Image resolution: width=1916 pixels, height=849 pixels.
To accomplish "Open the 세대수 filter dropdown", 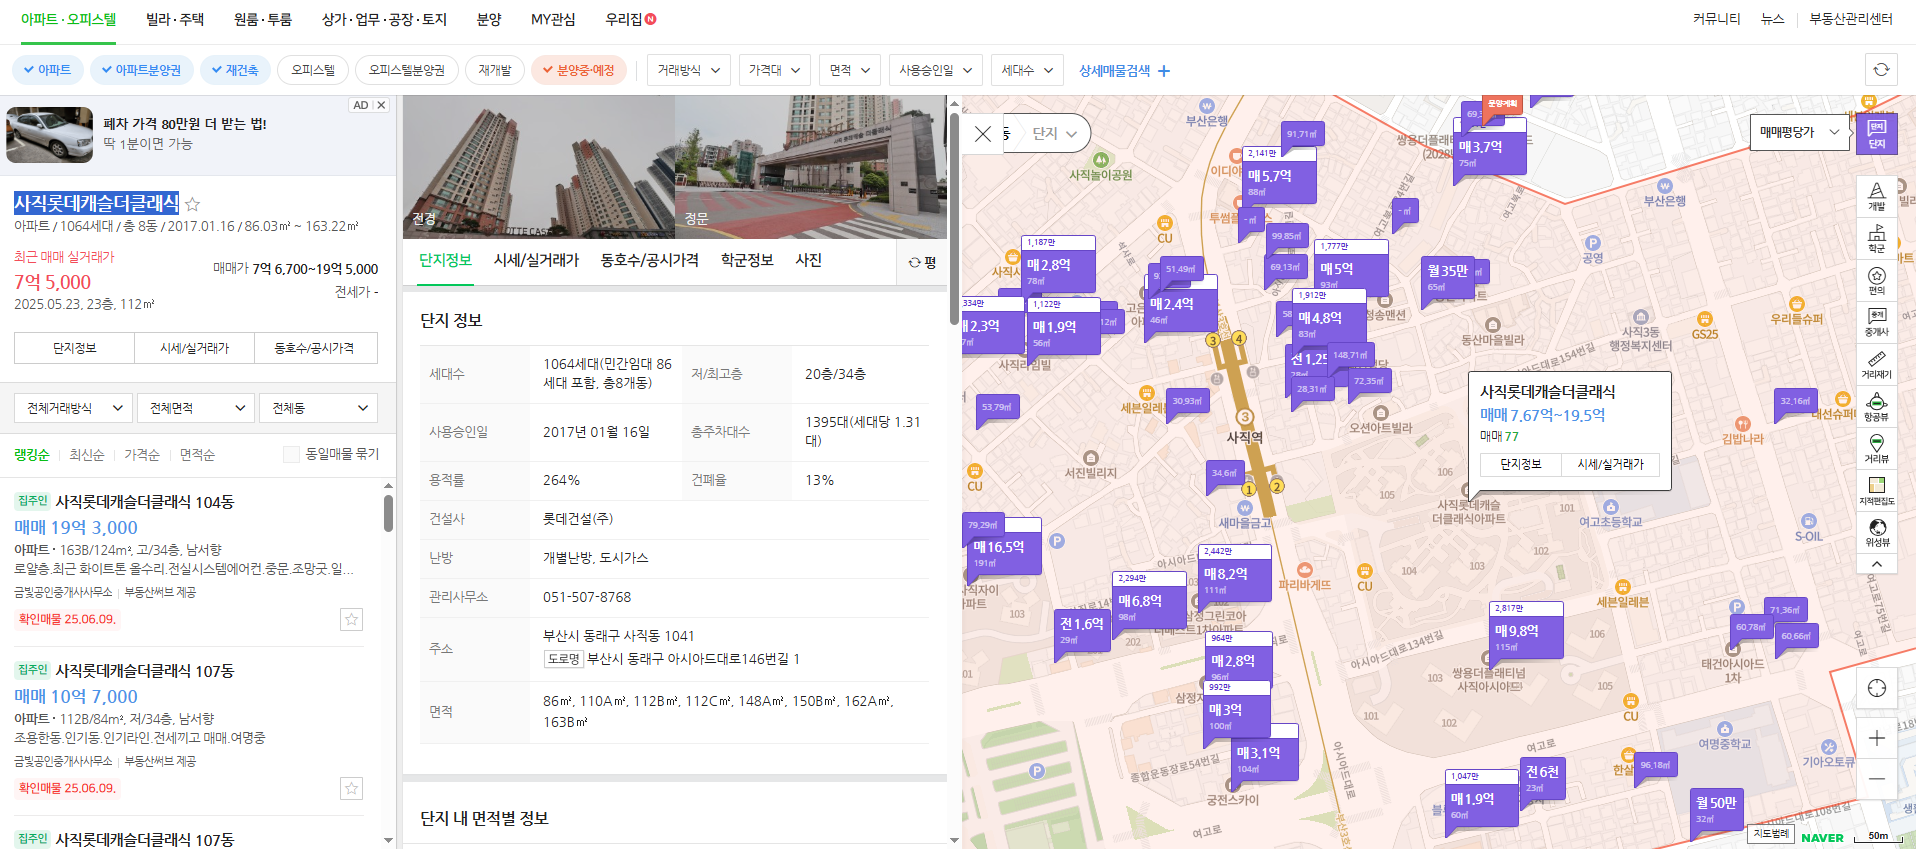I will (x=1027, y=70).
